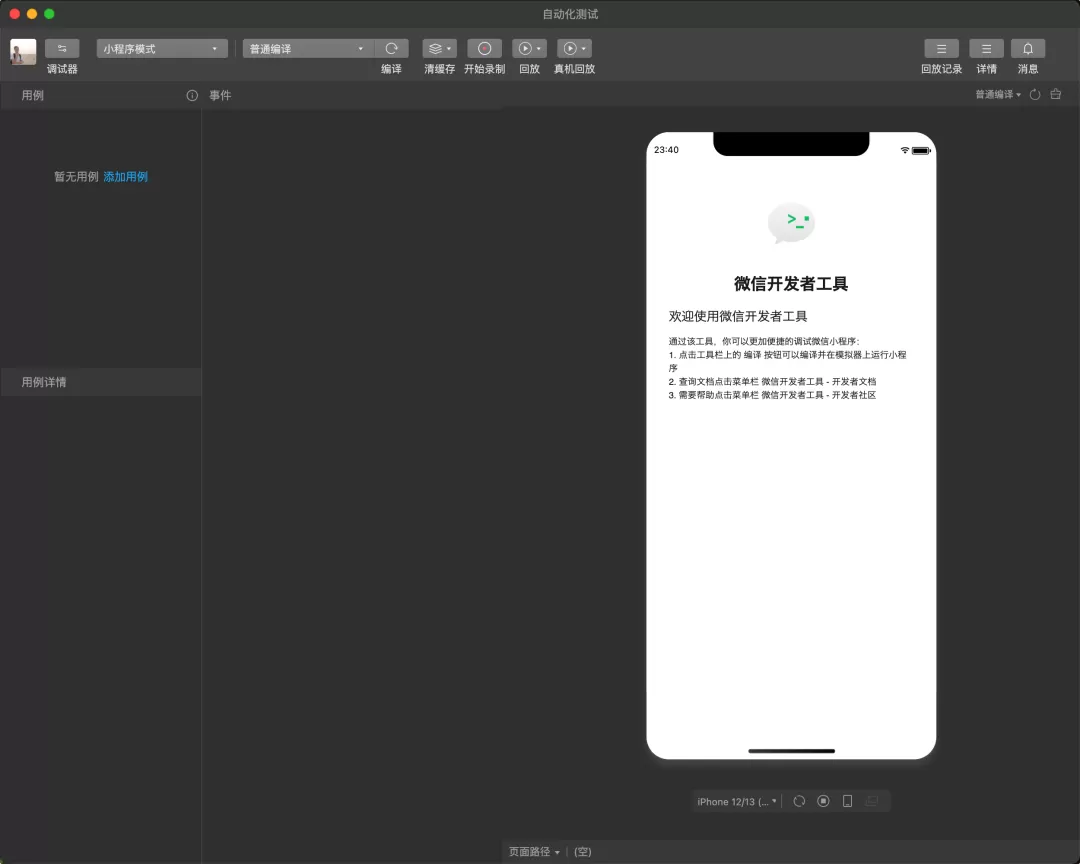Click the simulator rotate/refresh icon

pyautogui.click(x=799, y=801)
